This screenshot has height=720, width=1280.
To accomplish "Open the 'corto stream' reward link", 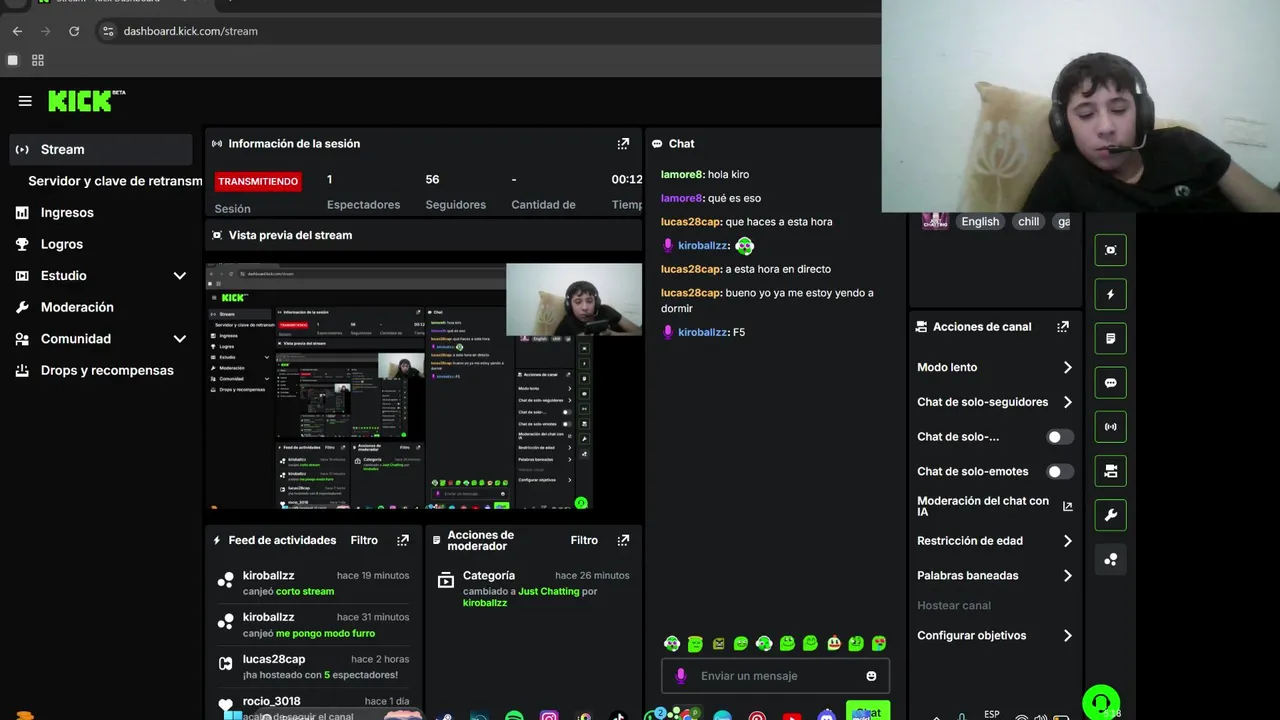I will click(305, 591).
